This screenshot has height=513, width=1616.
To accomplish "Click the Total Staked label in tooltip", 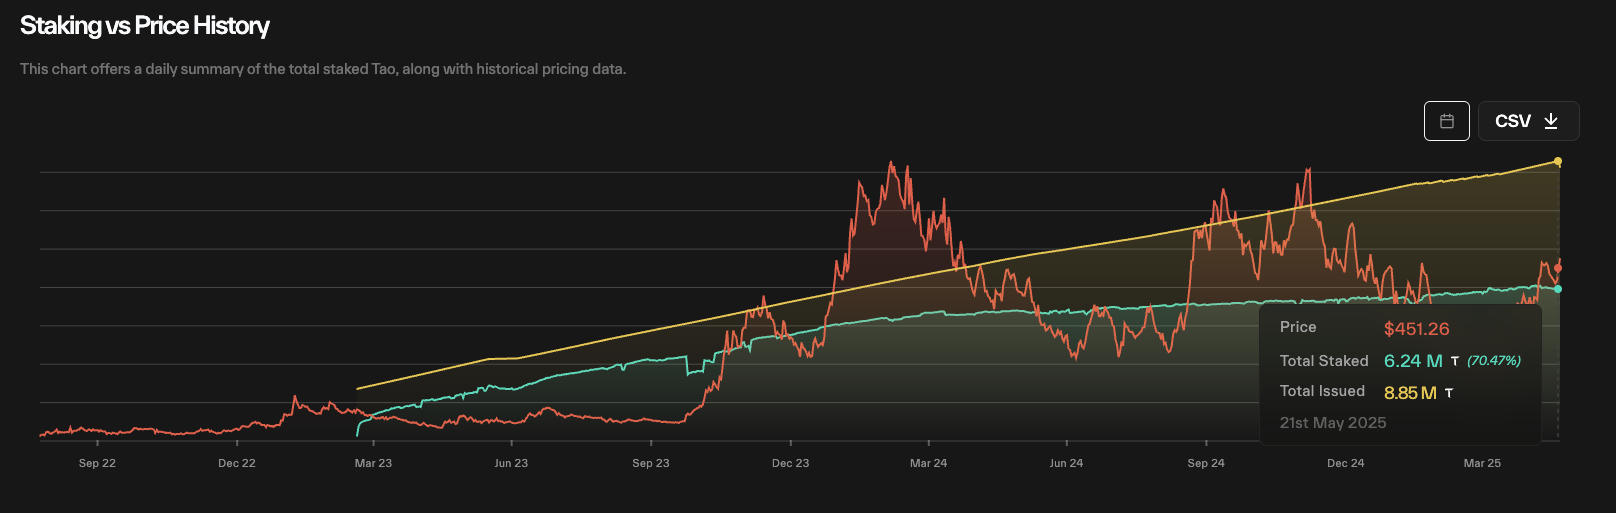I will tap(1324, 361).
